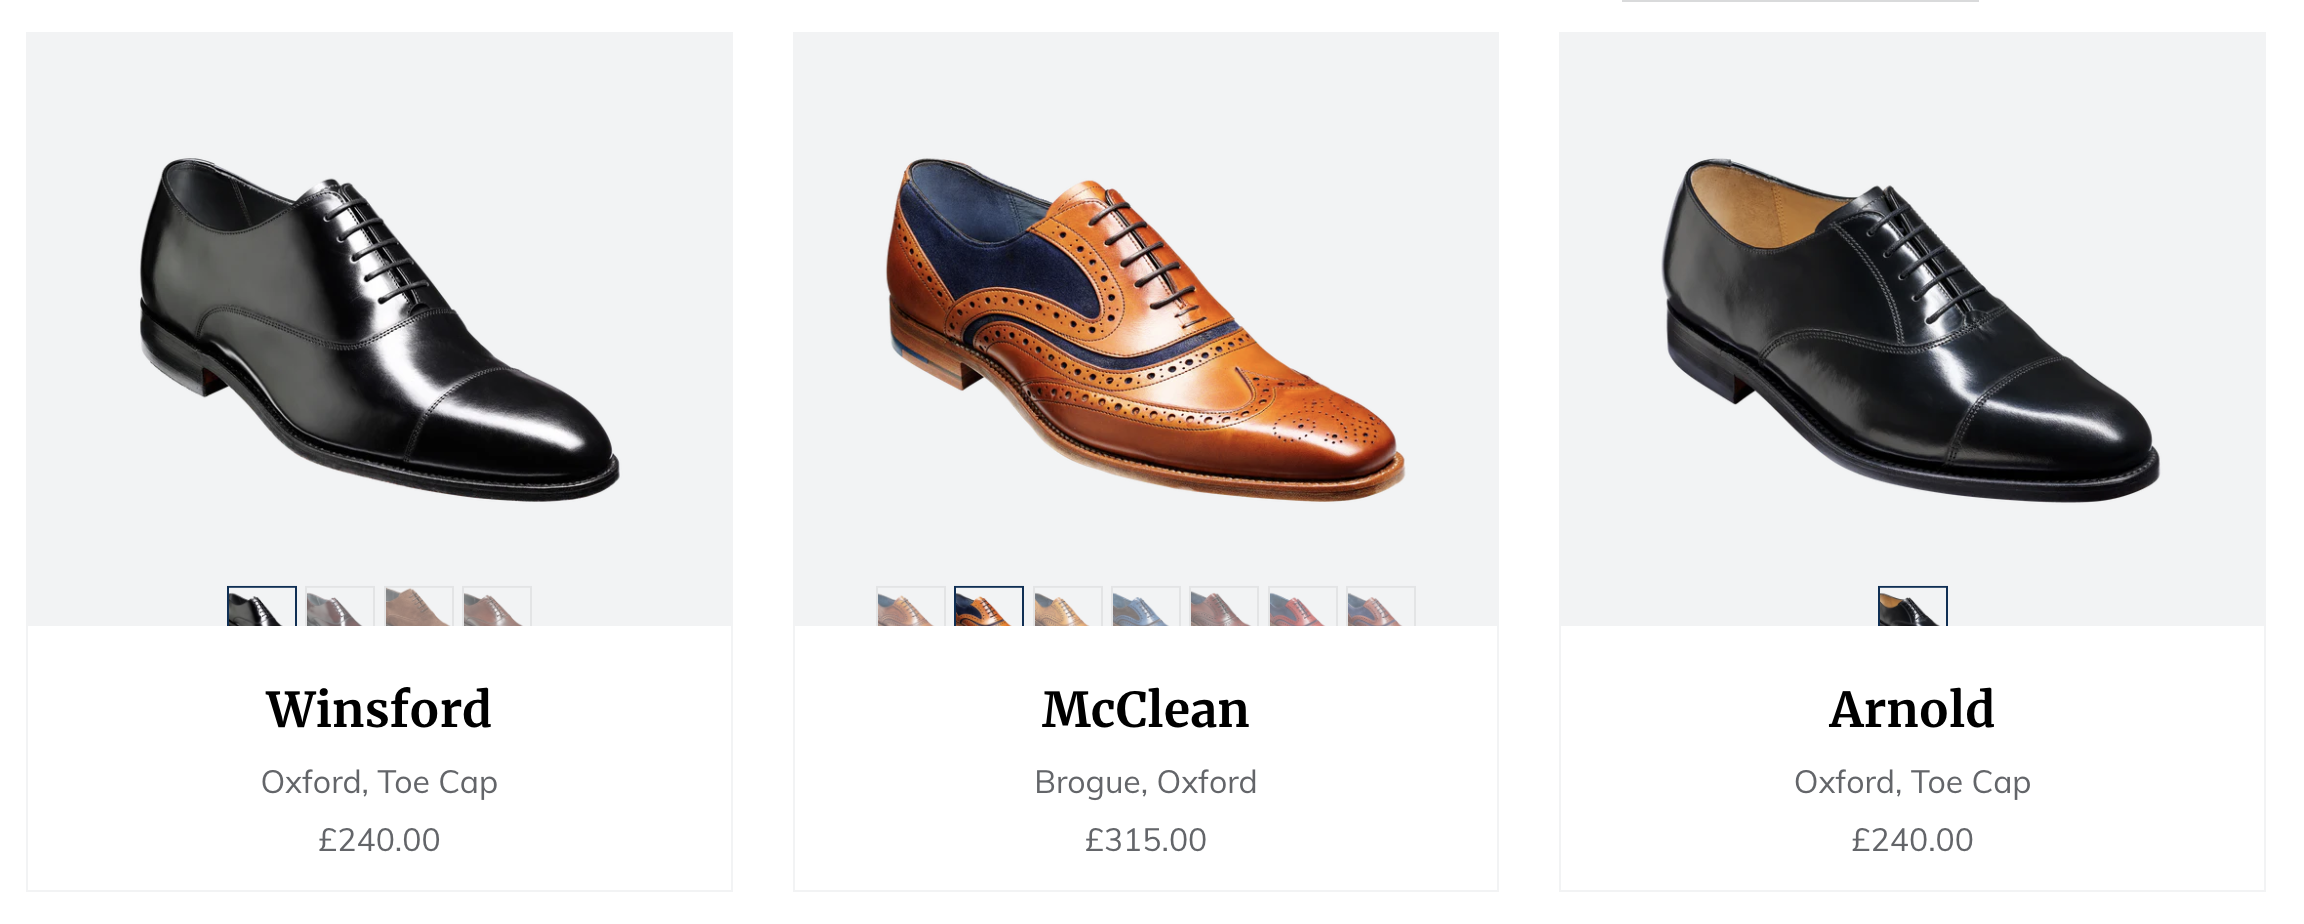The height and width of the screenshot is (924, 2304).
Task: Choose the grey Winsford colour variant thumbnail
Action: pyautogui.click(x=340, y=607)
